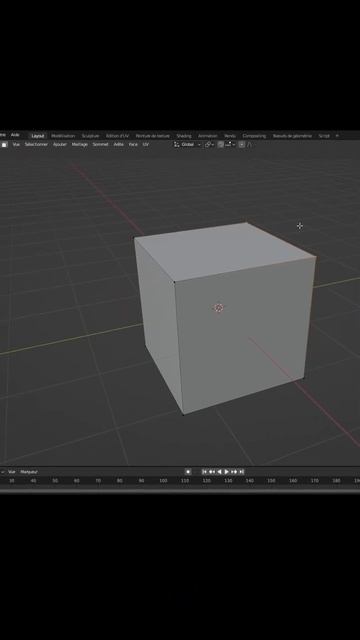Toggle proportional editing
Screen dimensions: 360x640
[242, 144]
